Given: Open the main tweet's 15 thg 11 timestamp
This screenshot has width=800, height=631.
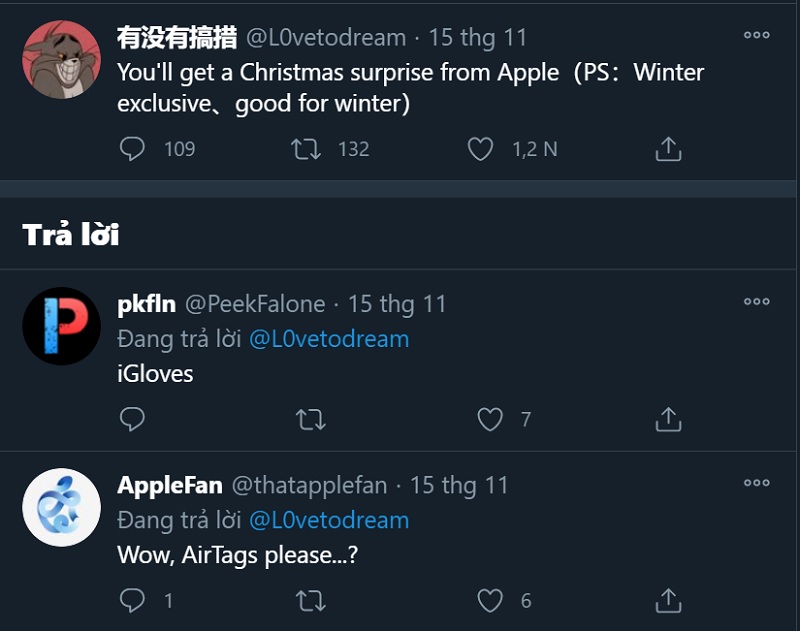Looking at the screenshot, I should (x=478, y=38).
